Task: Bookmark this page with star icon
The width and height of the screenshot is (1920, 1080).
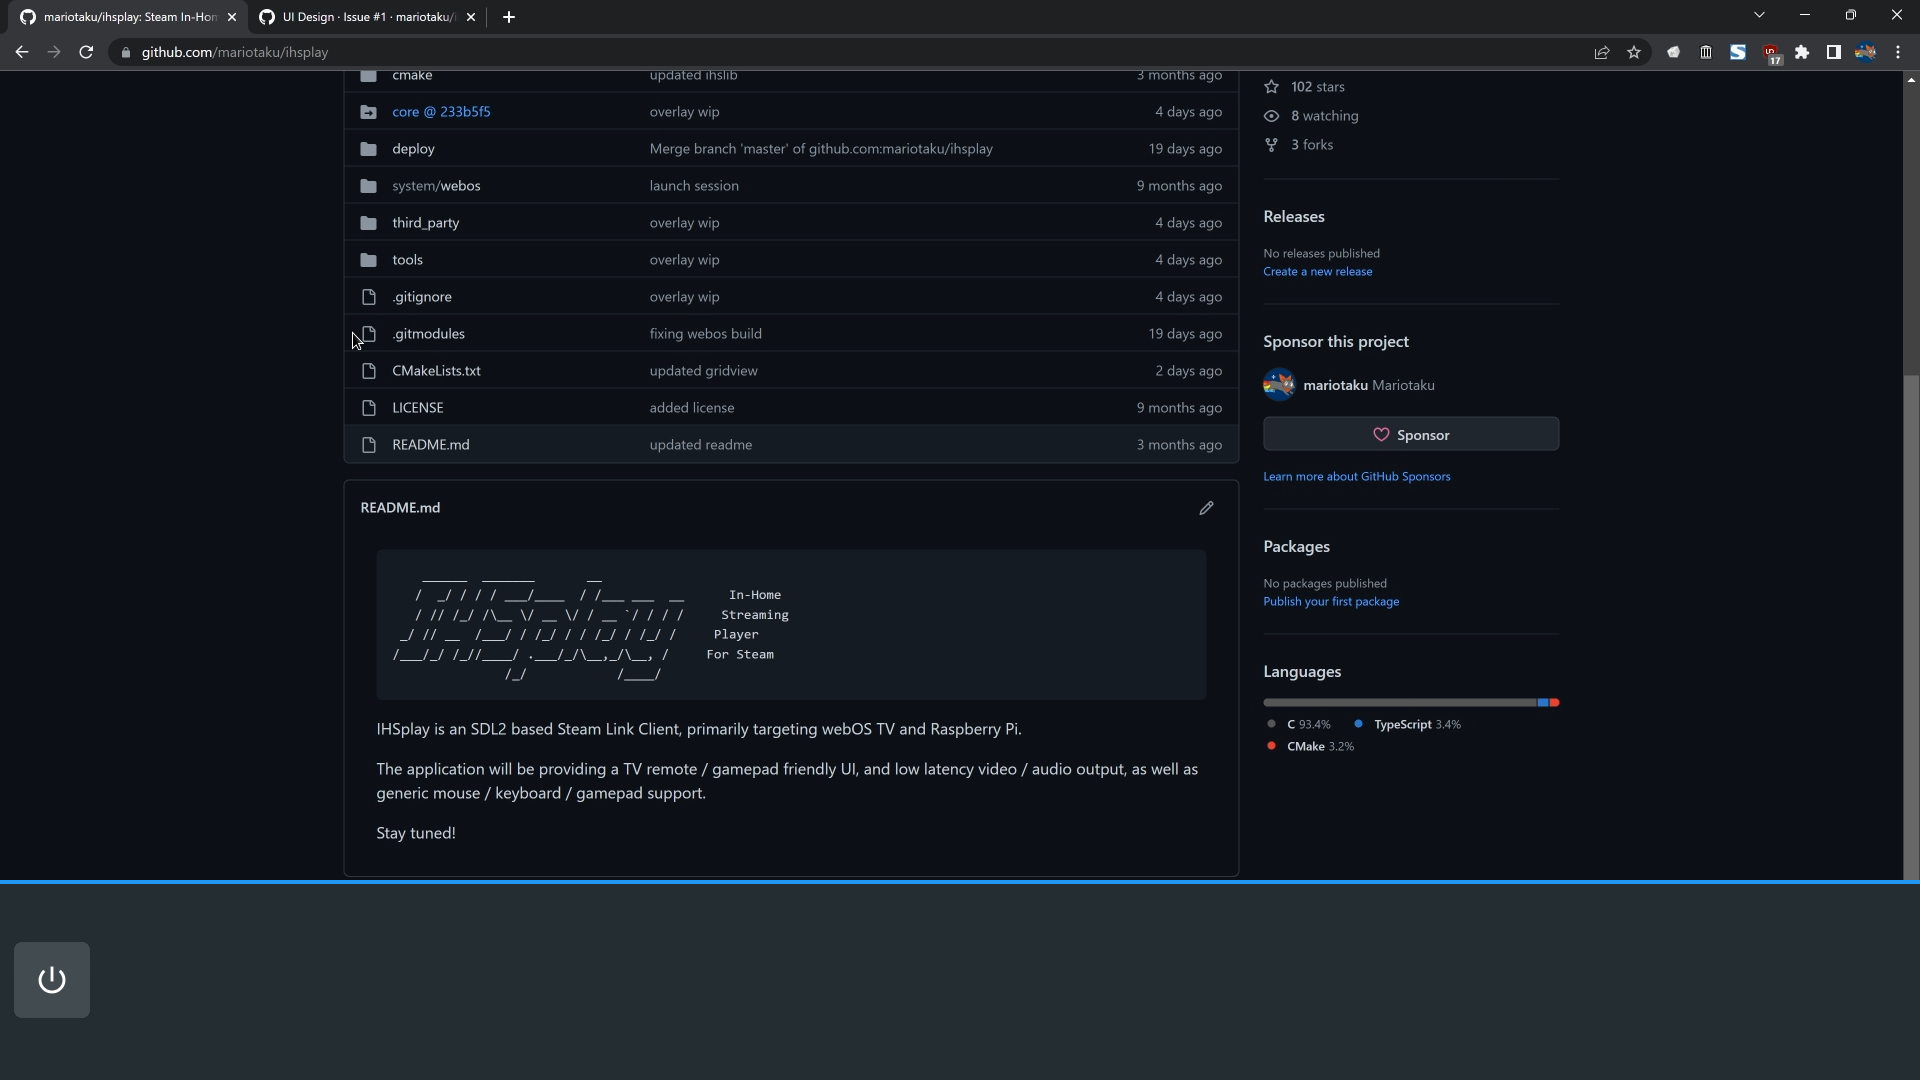Action: tap(1634, 52)
